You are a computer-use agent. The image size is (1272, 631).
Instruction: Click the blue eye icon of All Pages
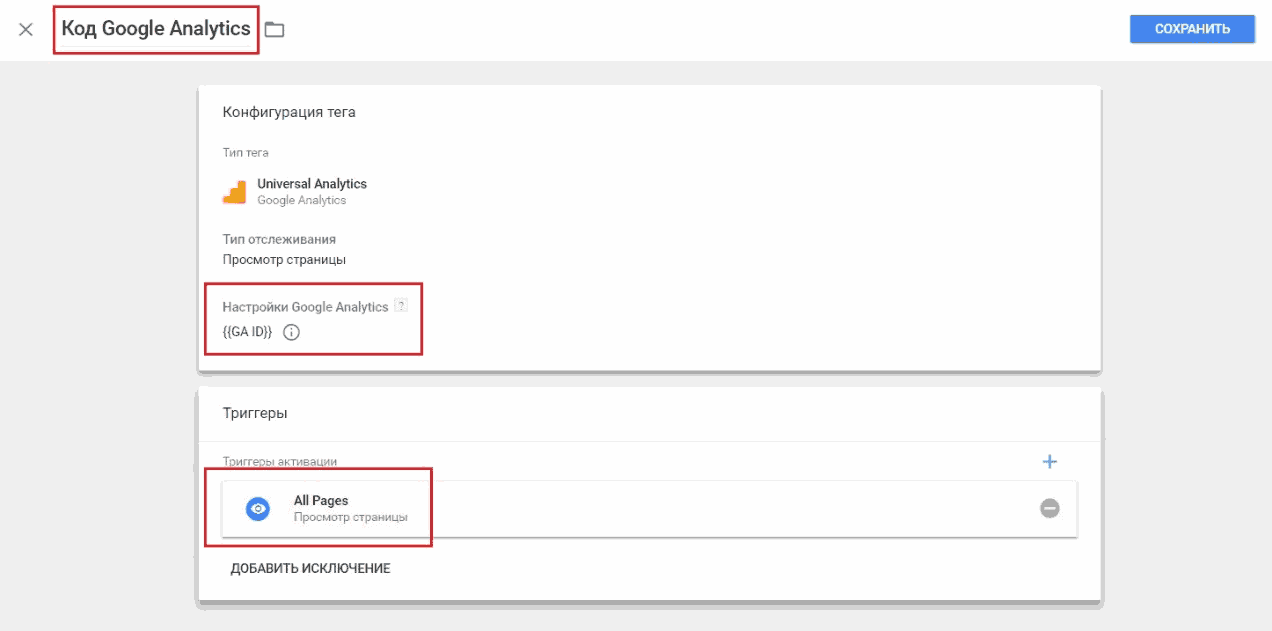258,509
